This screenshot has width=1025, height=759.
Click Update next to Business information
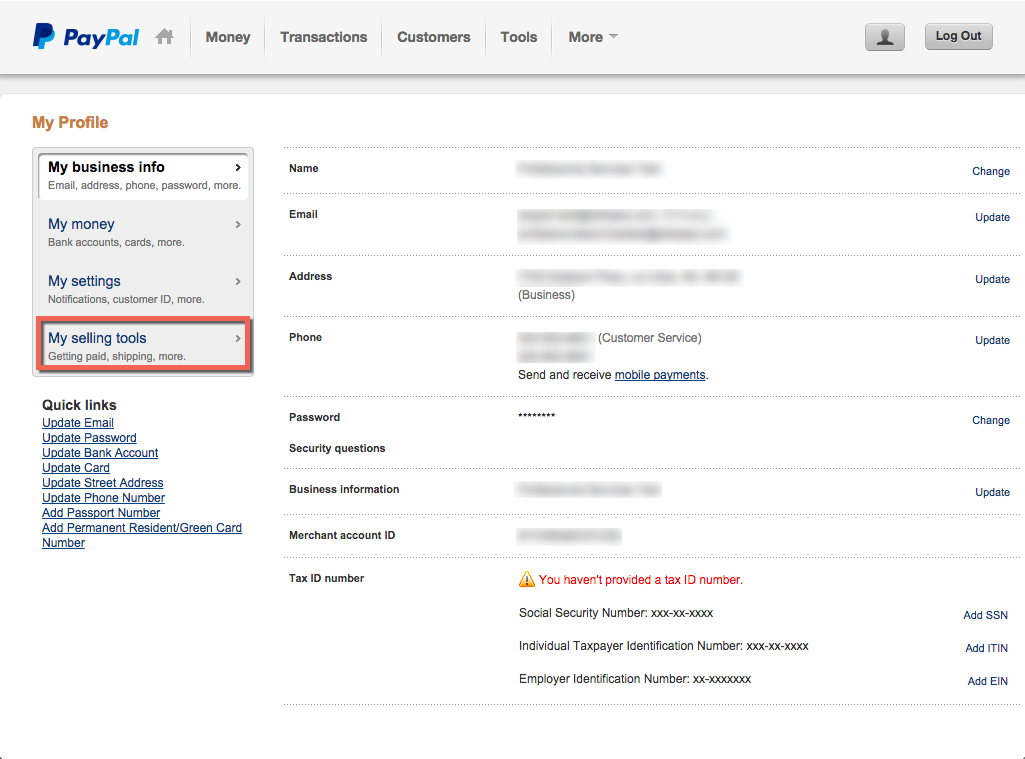[x=992, y=492]
